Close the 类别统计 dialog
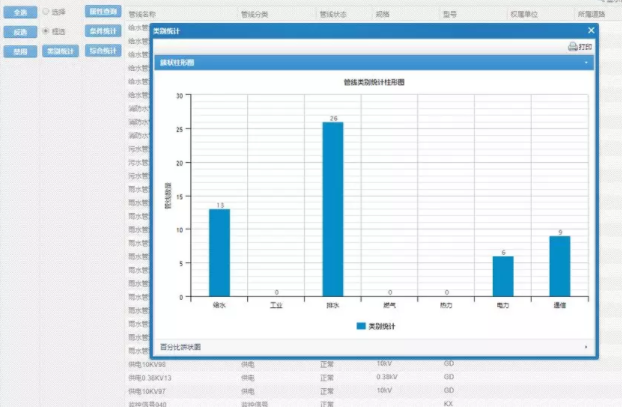Screen dimensions: 622x407 (x=590, y=31)
